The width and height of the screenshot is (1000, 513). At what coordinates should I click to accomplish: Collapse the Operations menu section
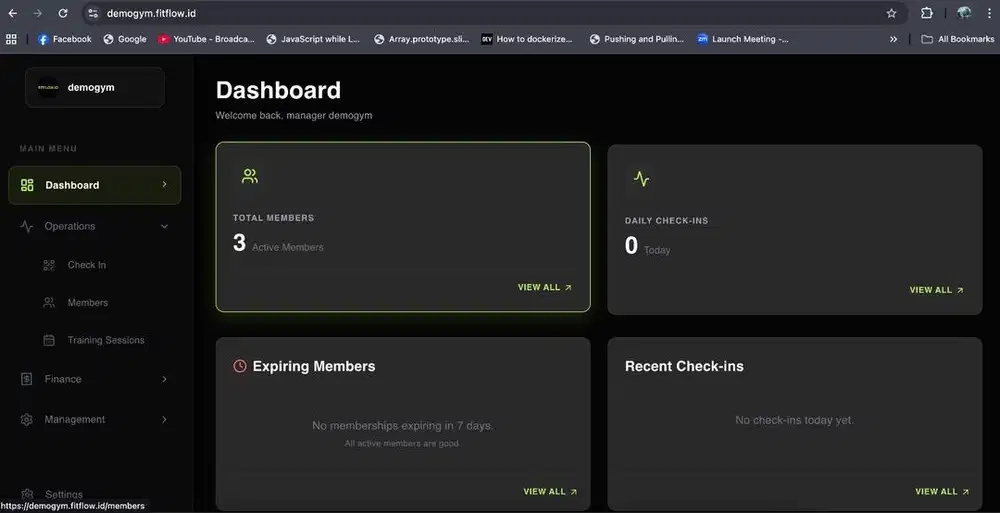click(165, 227)
